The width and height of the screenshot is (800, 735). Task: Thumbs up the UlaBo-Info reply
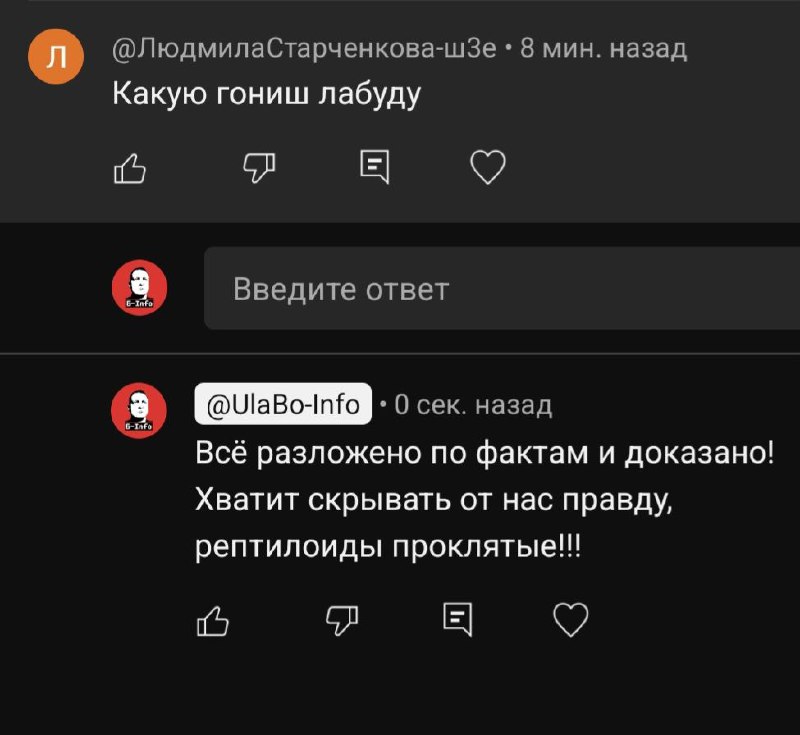point(213,621)
